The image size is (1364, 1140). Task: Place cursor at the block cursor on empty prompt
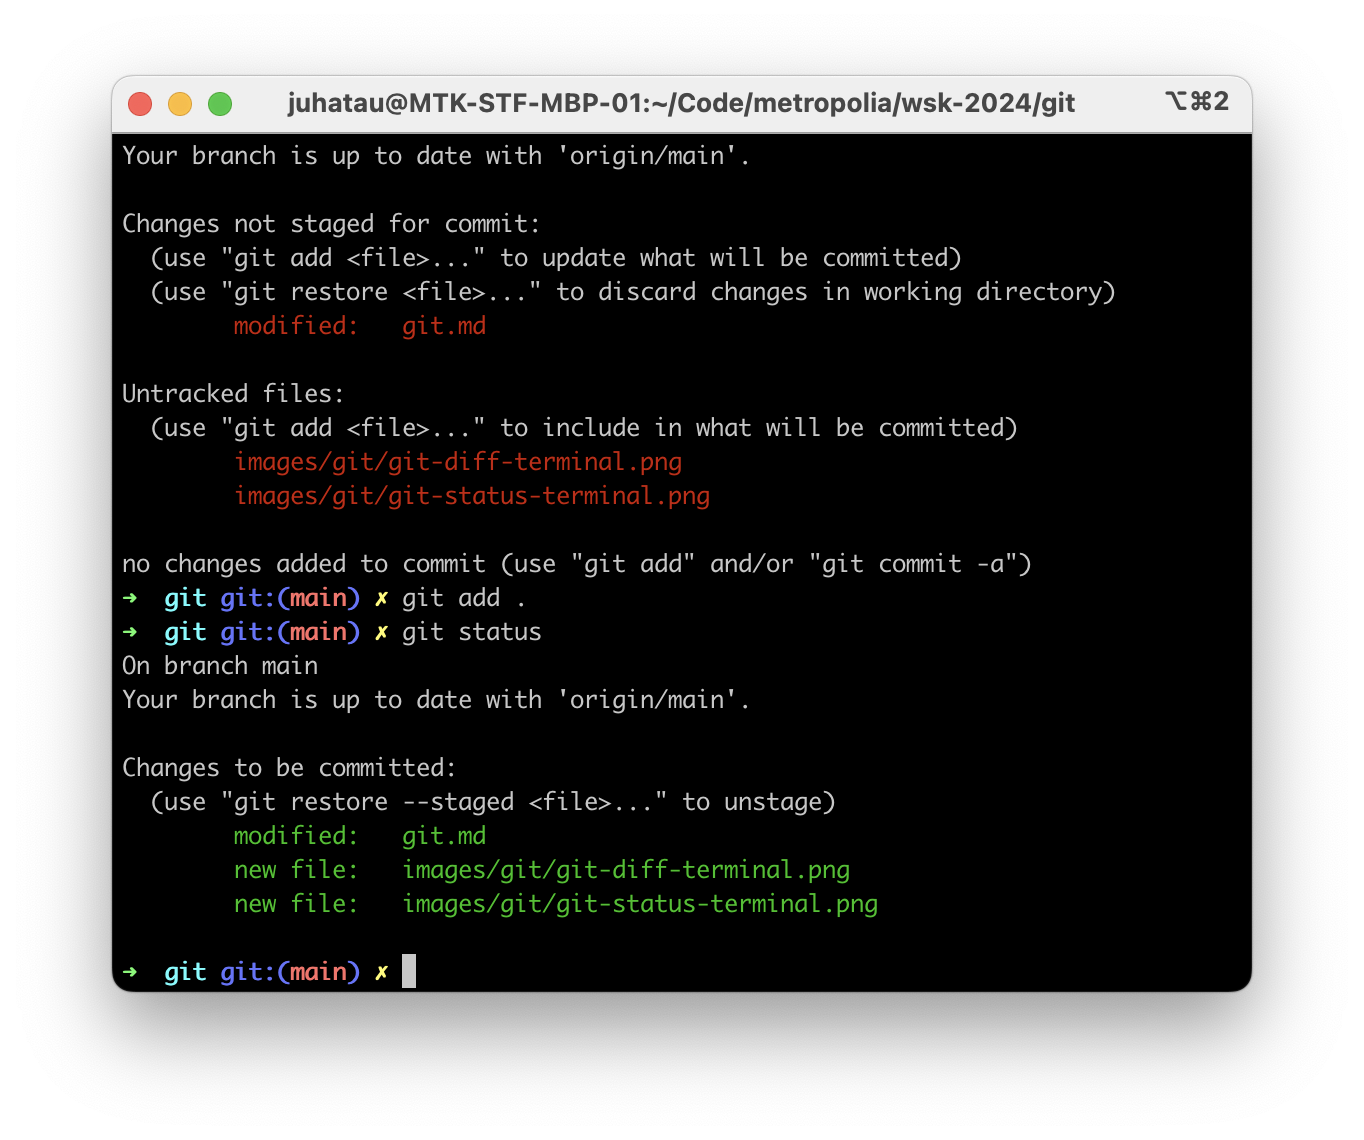point(409,971)
